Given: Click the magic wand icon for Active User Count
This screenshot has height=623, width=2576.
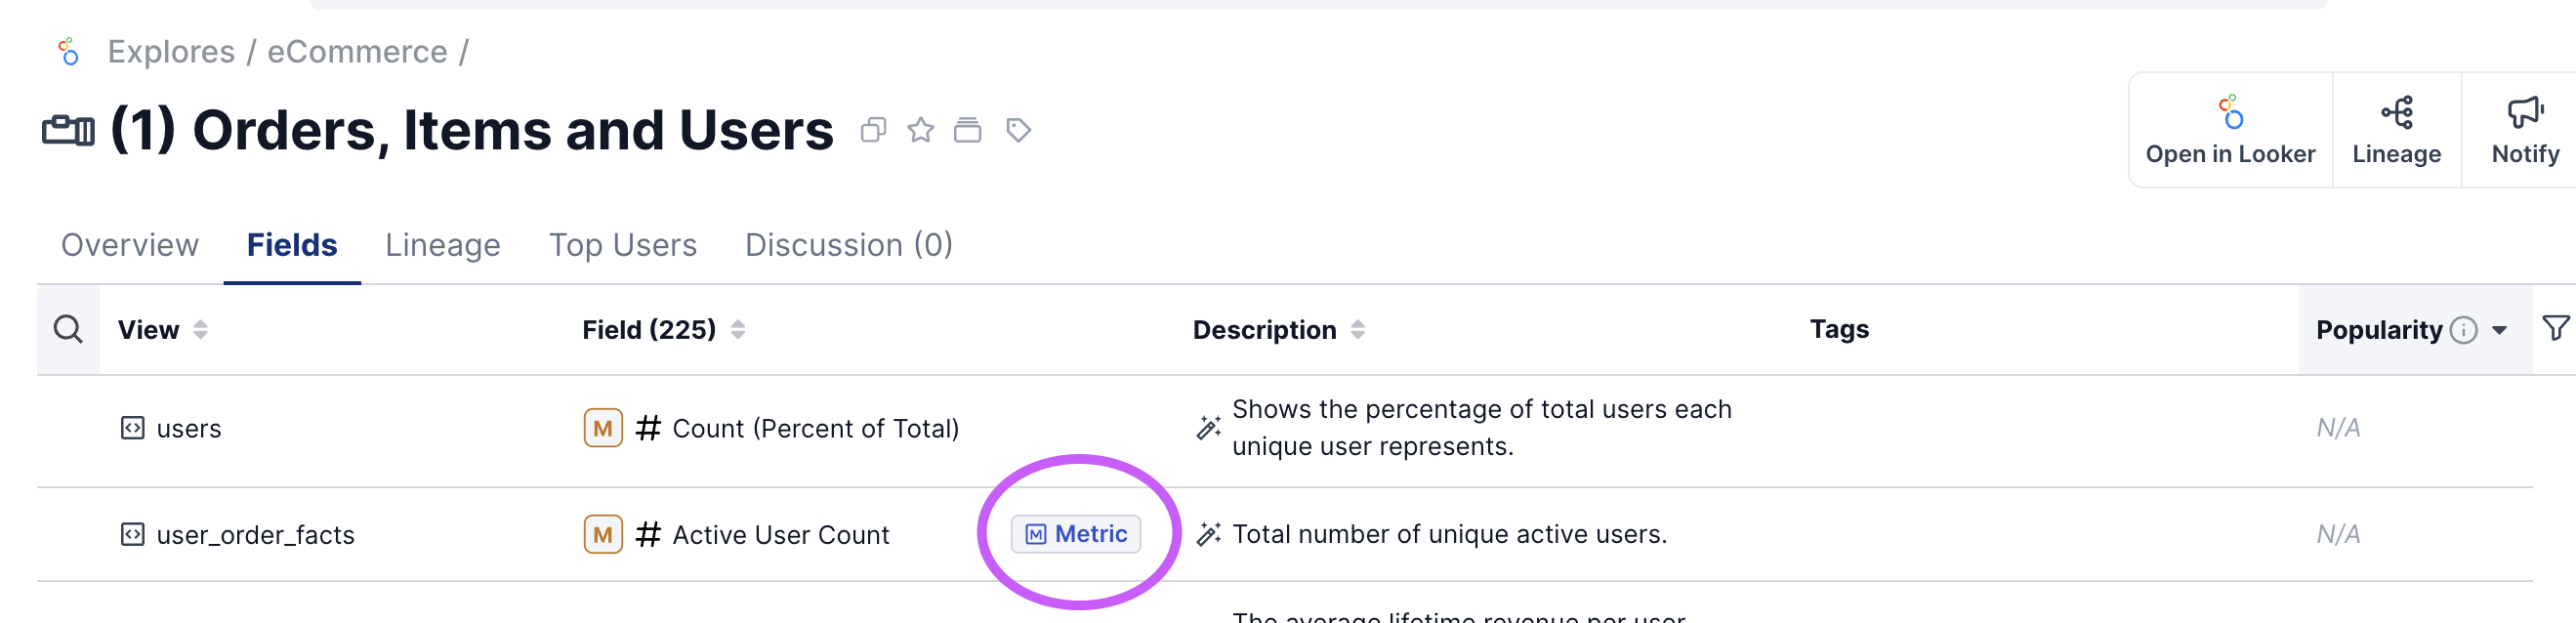Looking at the screenshot, I should coord(1208,534).
